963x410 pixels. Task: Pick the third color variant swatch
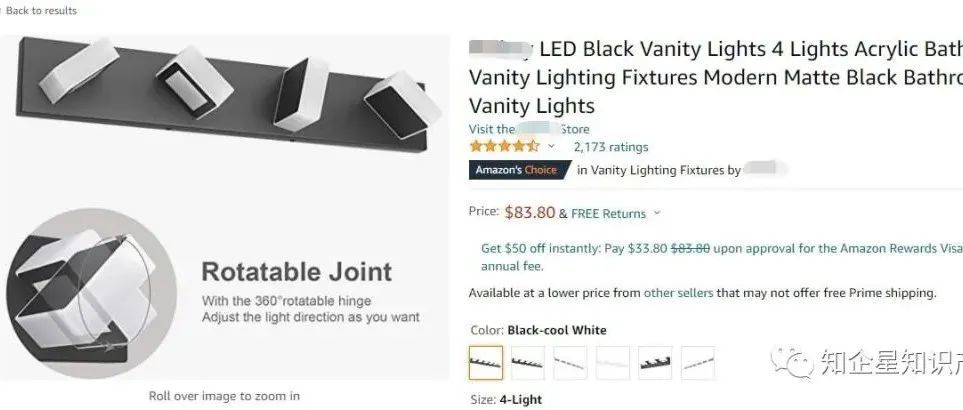tap(570, 362)
